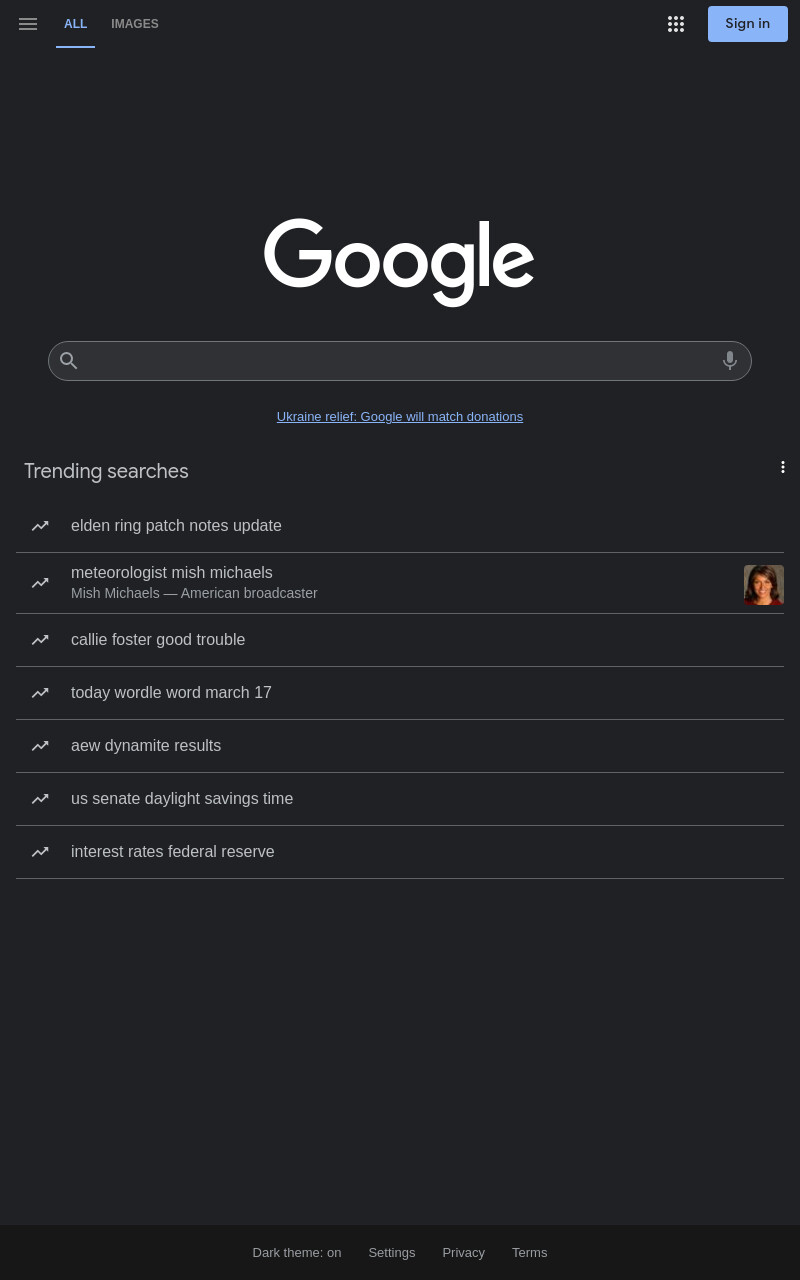Image resolution: width=800 pixels, height=1280 pixels.
Task: Click the voice search microphone
Action: pyautogui.click(x=730, y=360)
